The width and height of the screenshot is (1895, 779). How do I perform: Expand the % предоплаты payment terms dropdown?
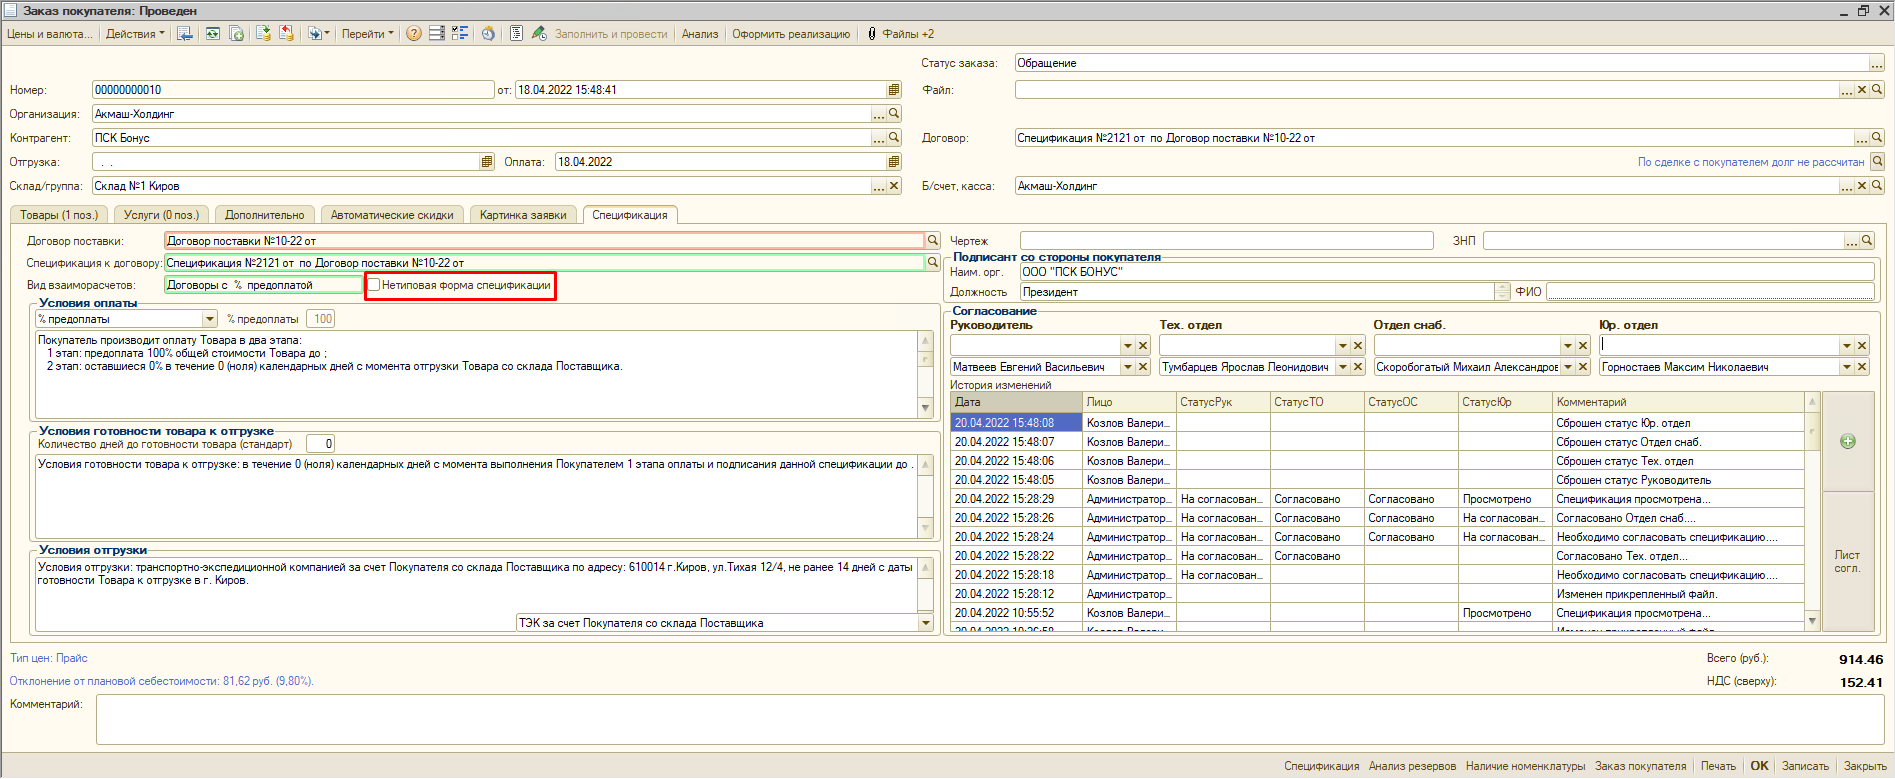pos(210,319)
